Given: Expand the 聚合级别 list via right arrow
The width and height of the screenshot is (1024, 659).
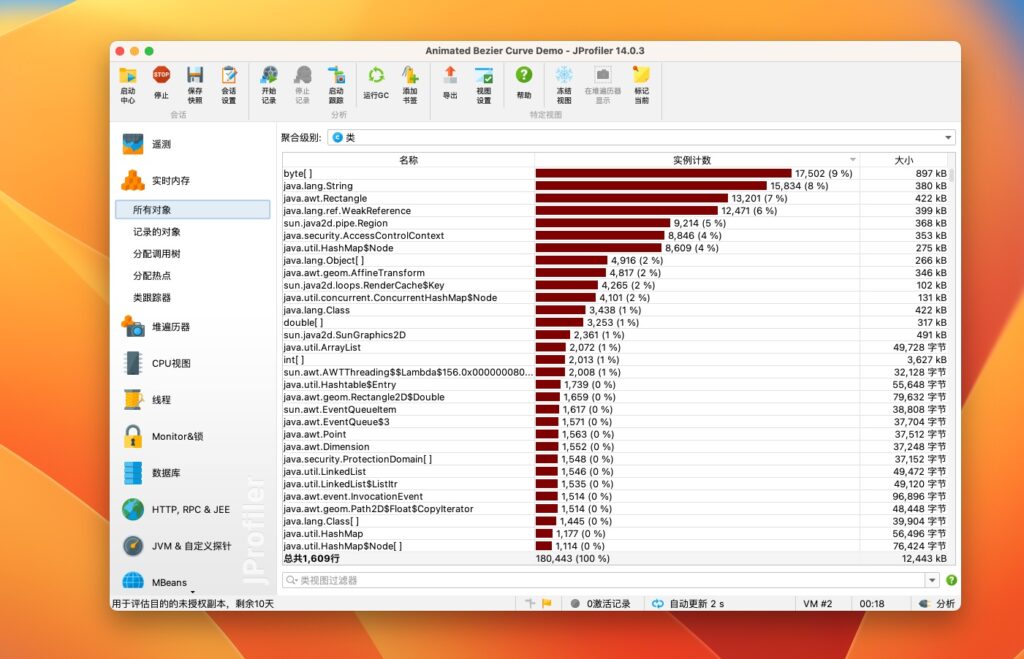Looking at the screenshot, I should pos(947,137).
